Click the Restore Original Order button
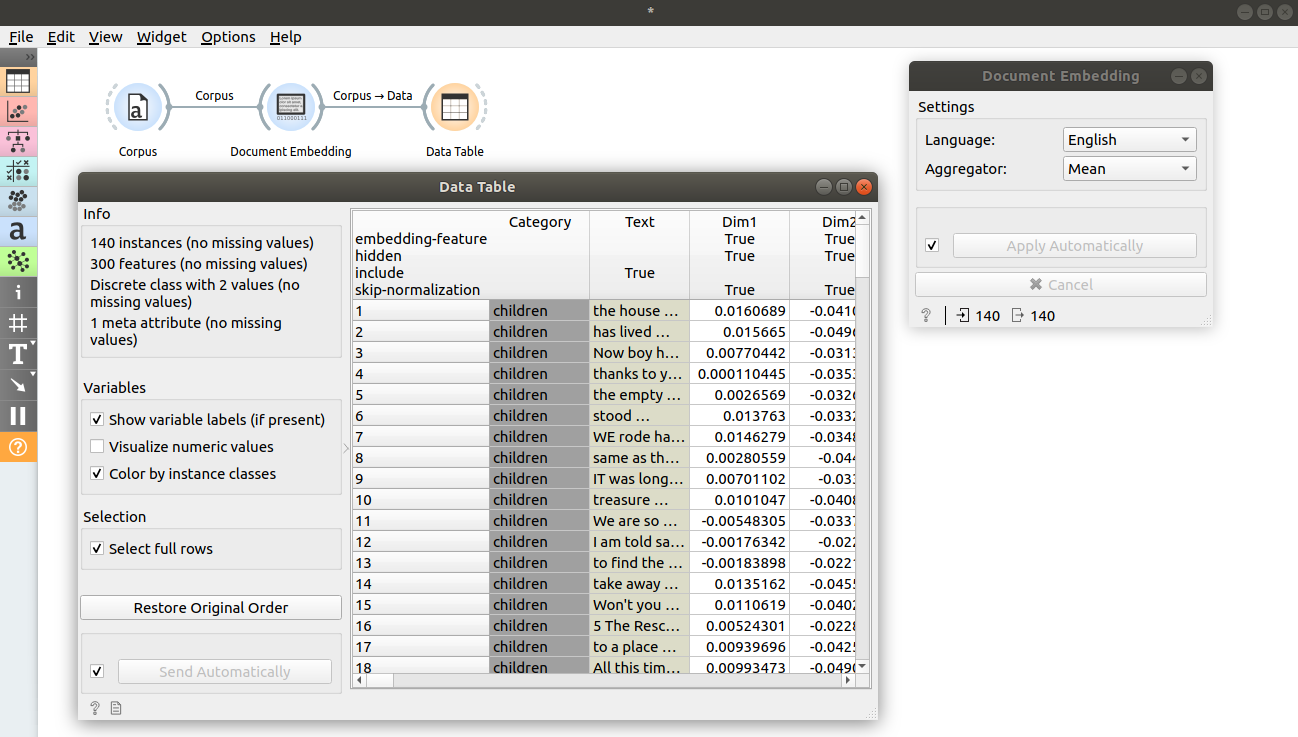The image size is (1298, 737). 211,608
